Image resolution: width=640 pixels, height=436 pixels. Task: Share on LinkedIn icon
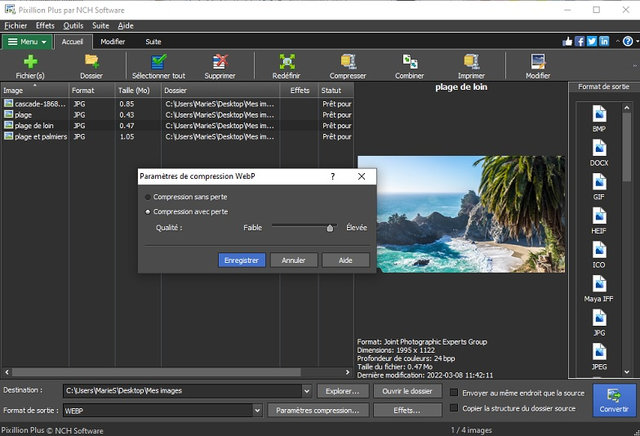[x=604, y=41]
